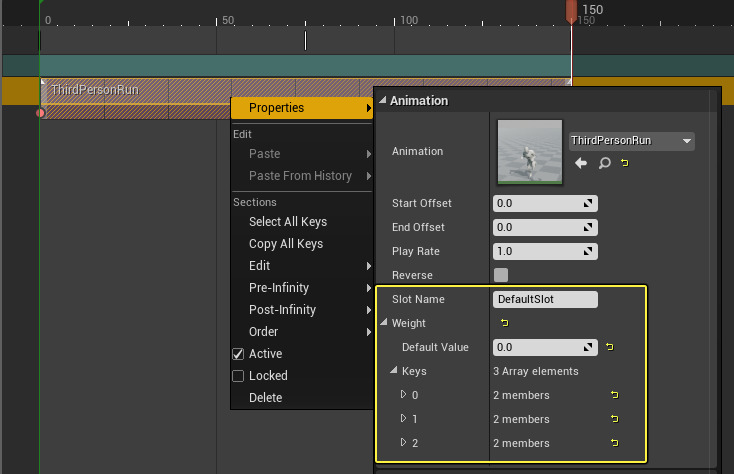This screenshot has width=734, height=474.
Task: Reset Default Value to default
Action: 611,347
